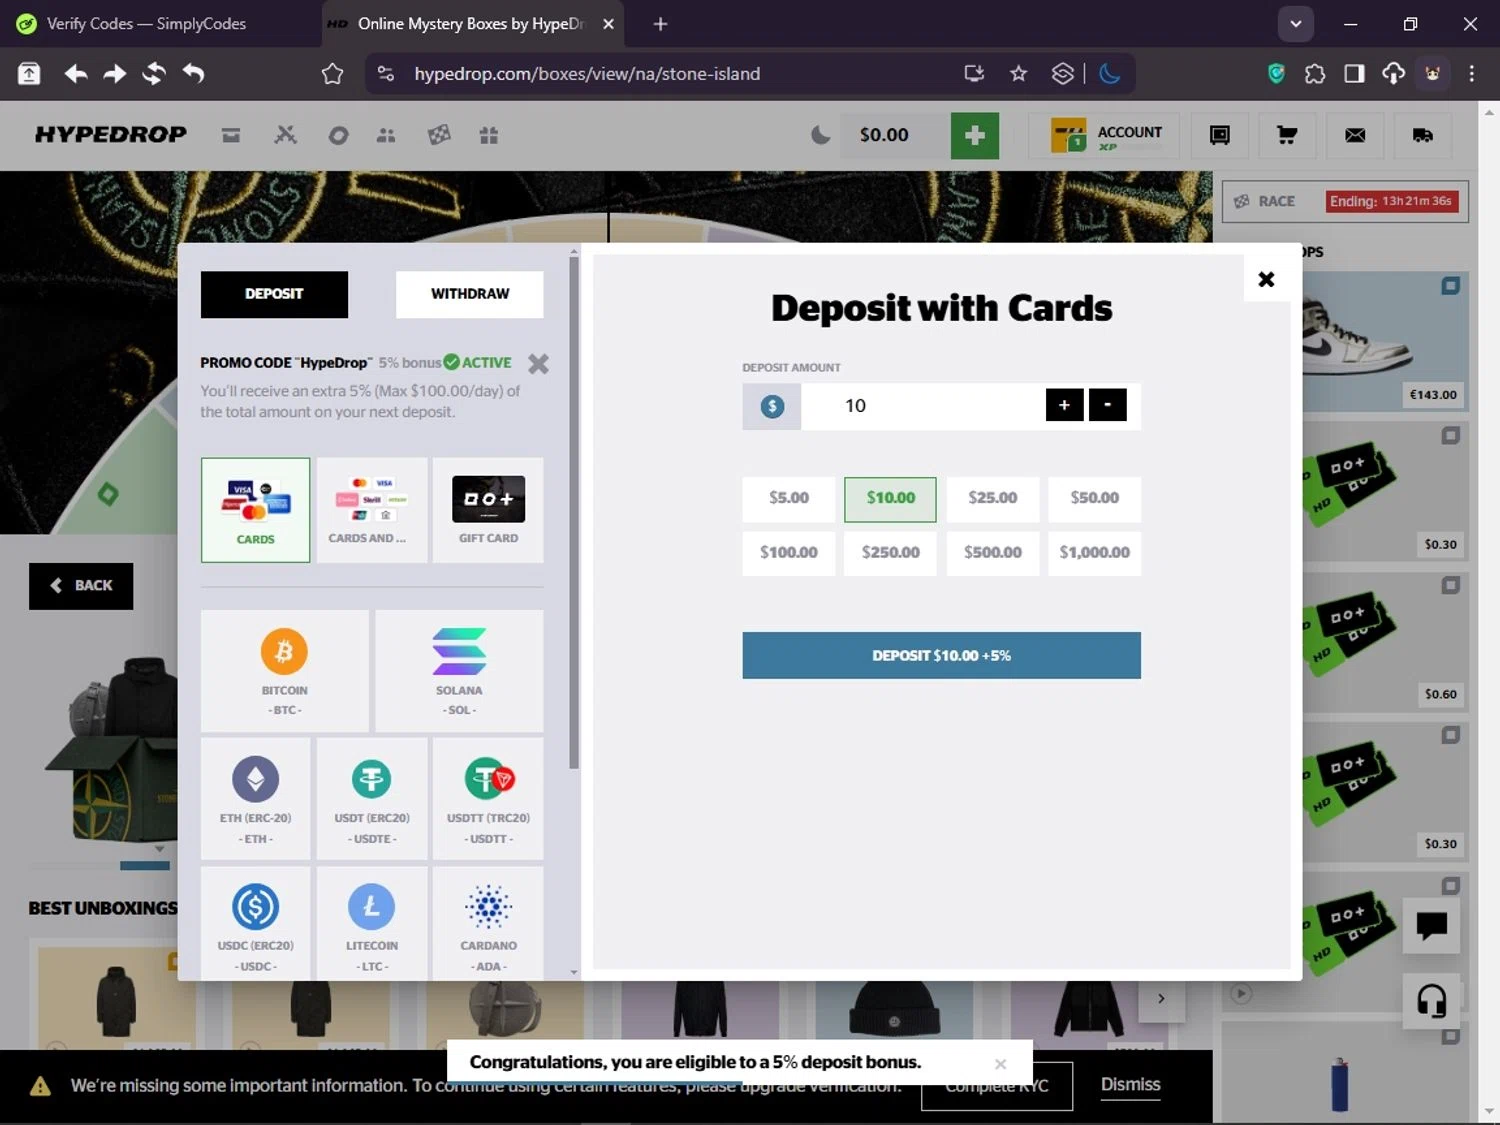The height and width of the screenshot is (1125, 1500).
Task: Open the shopping cart icon in header
Action: click(1287, 135)
